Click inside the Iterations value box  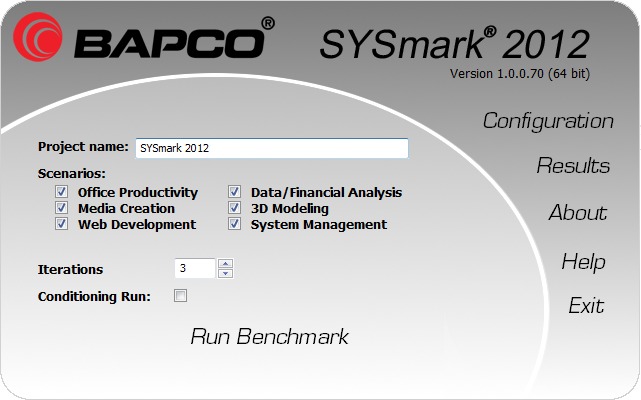click(194, 268)
